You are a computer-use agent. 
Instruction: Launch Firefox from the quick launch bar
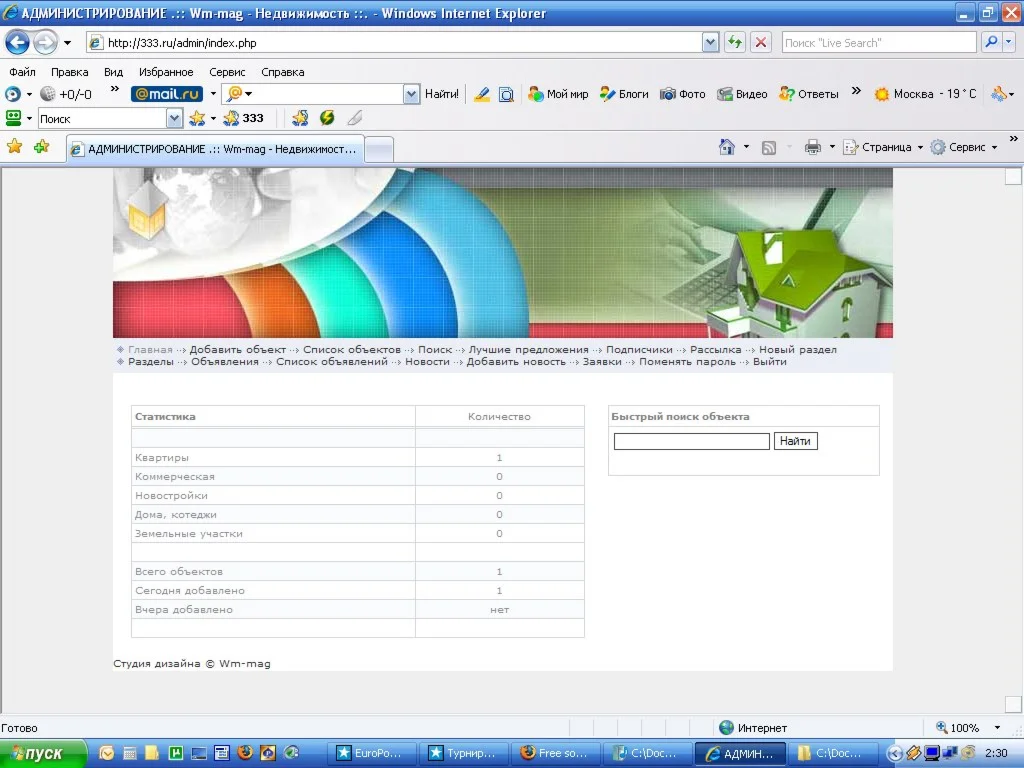pos(245,753)
